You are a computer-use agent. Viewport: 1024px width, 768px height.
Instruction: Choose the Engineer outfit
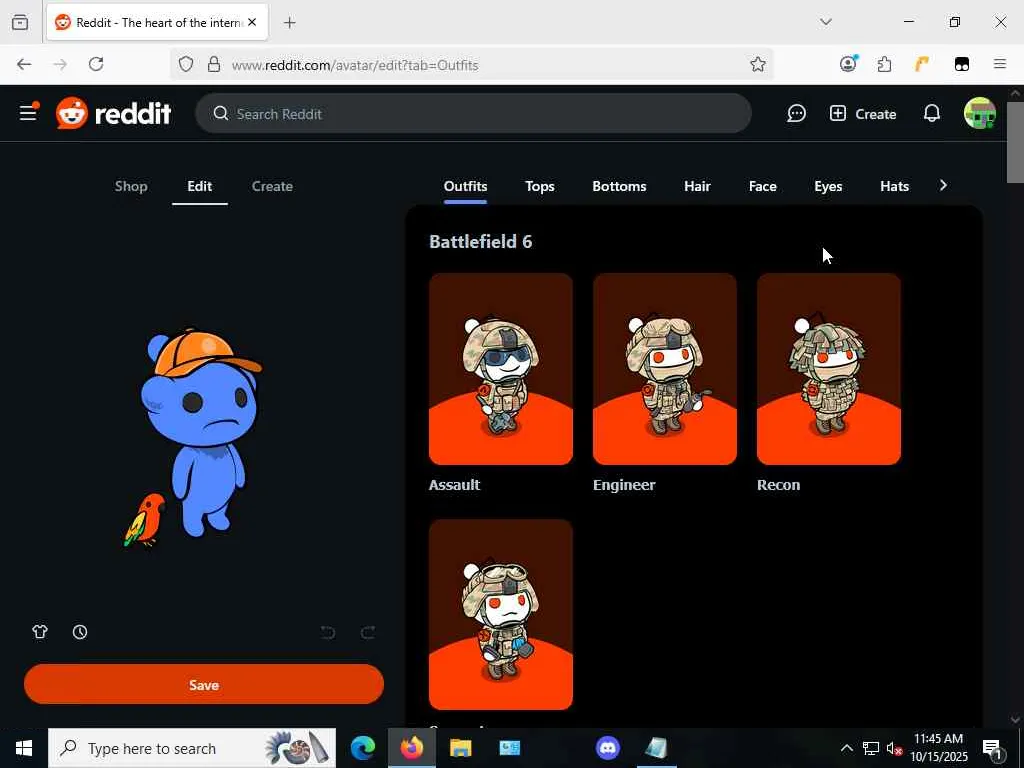point(665,369)
